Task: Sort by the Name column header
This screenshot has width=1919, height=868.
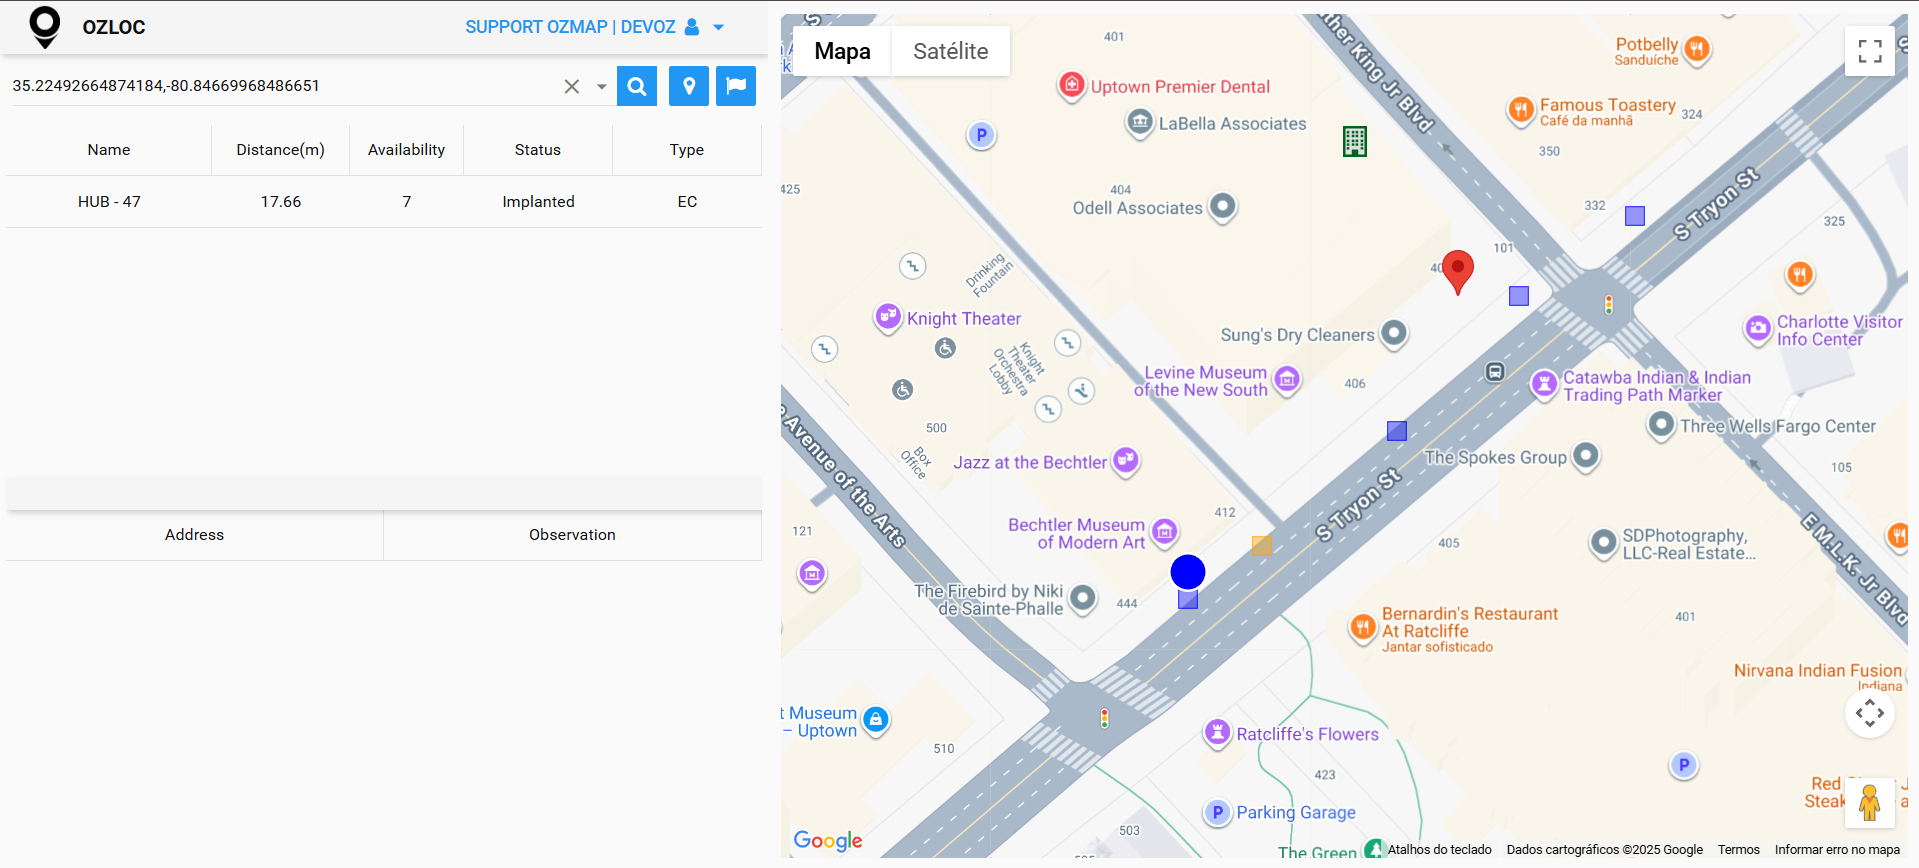Action: click(x=109, y=150)
